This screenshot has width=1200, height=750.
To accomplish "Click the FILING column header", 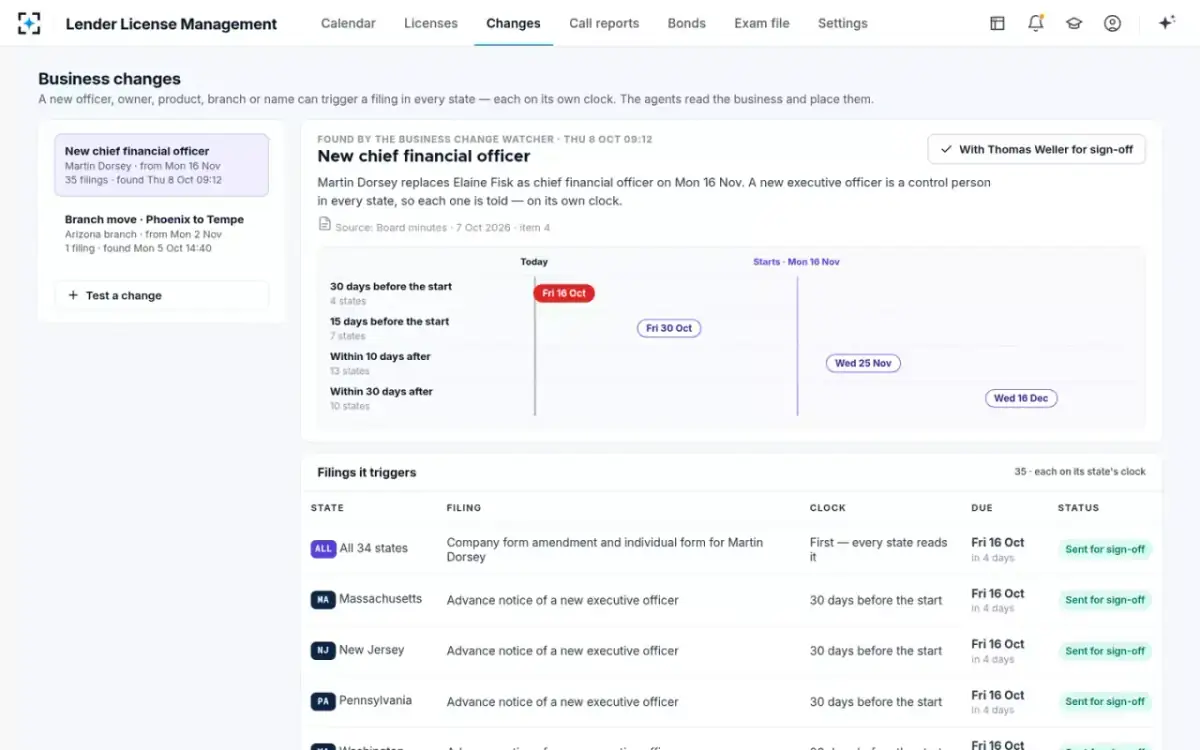I will click(464, 508).
